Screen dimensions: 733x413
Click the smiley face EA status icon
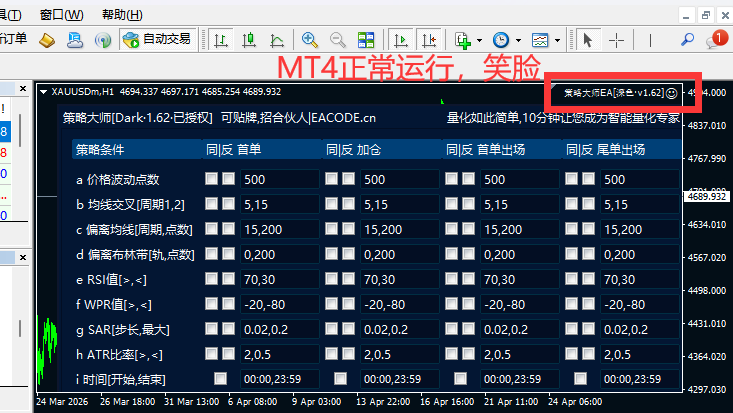tap(671, 93)
